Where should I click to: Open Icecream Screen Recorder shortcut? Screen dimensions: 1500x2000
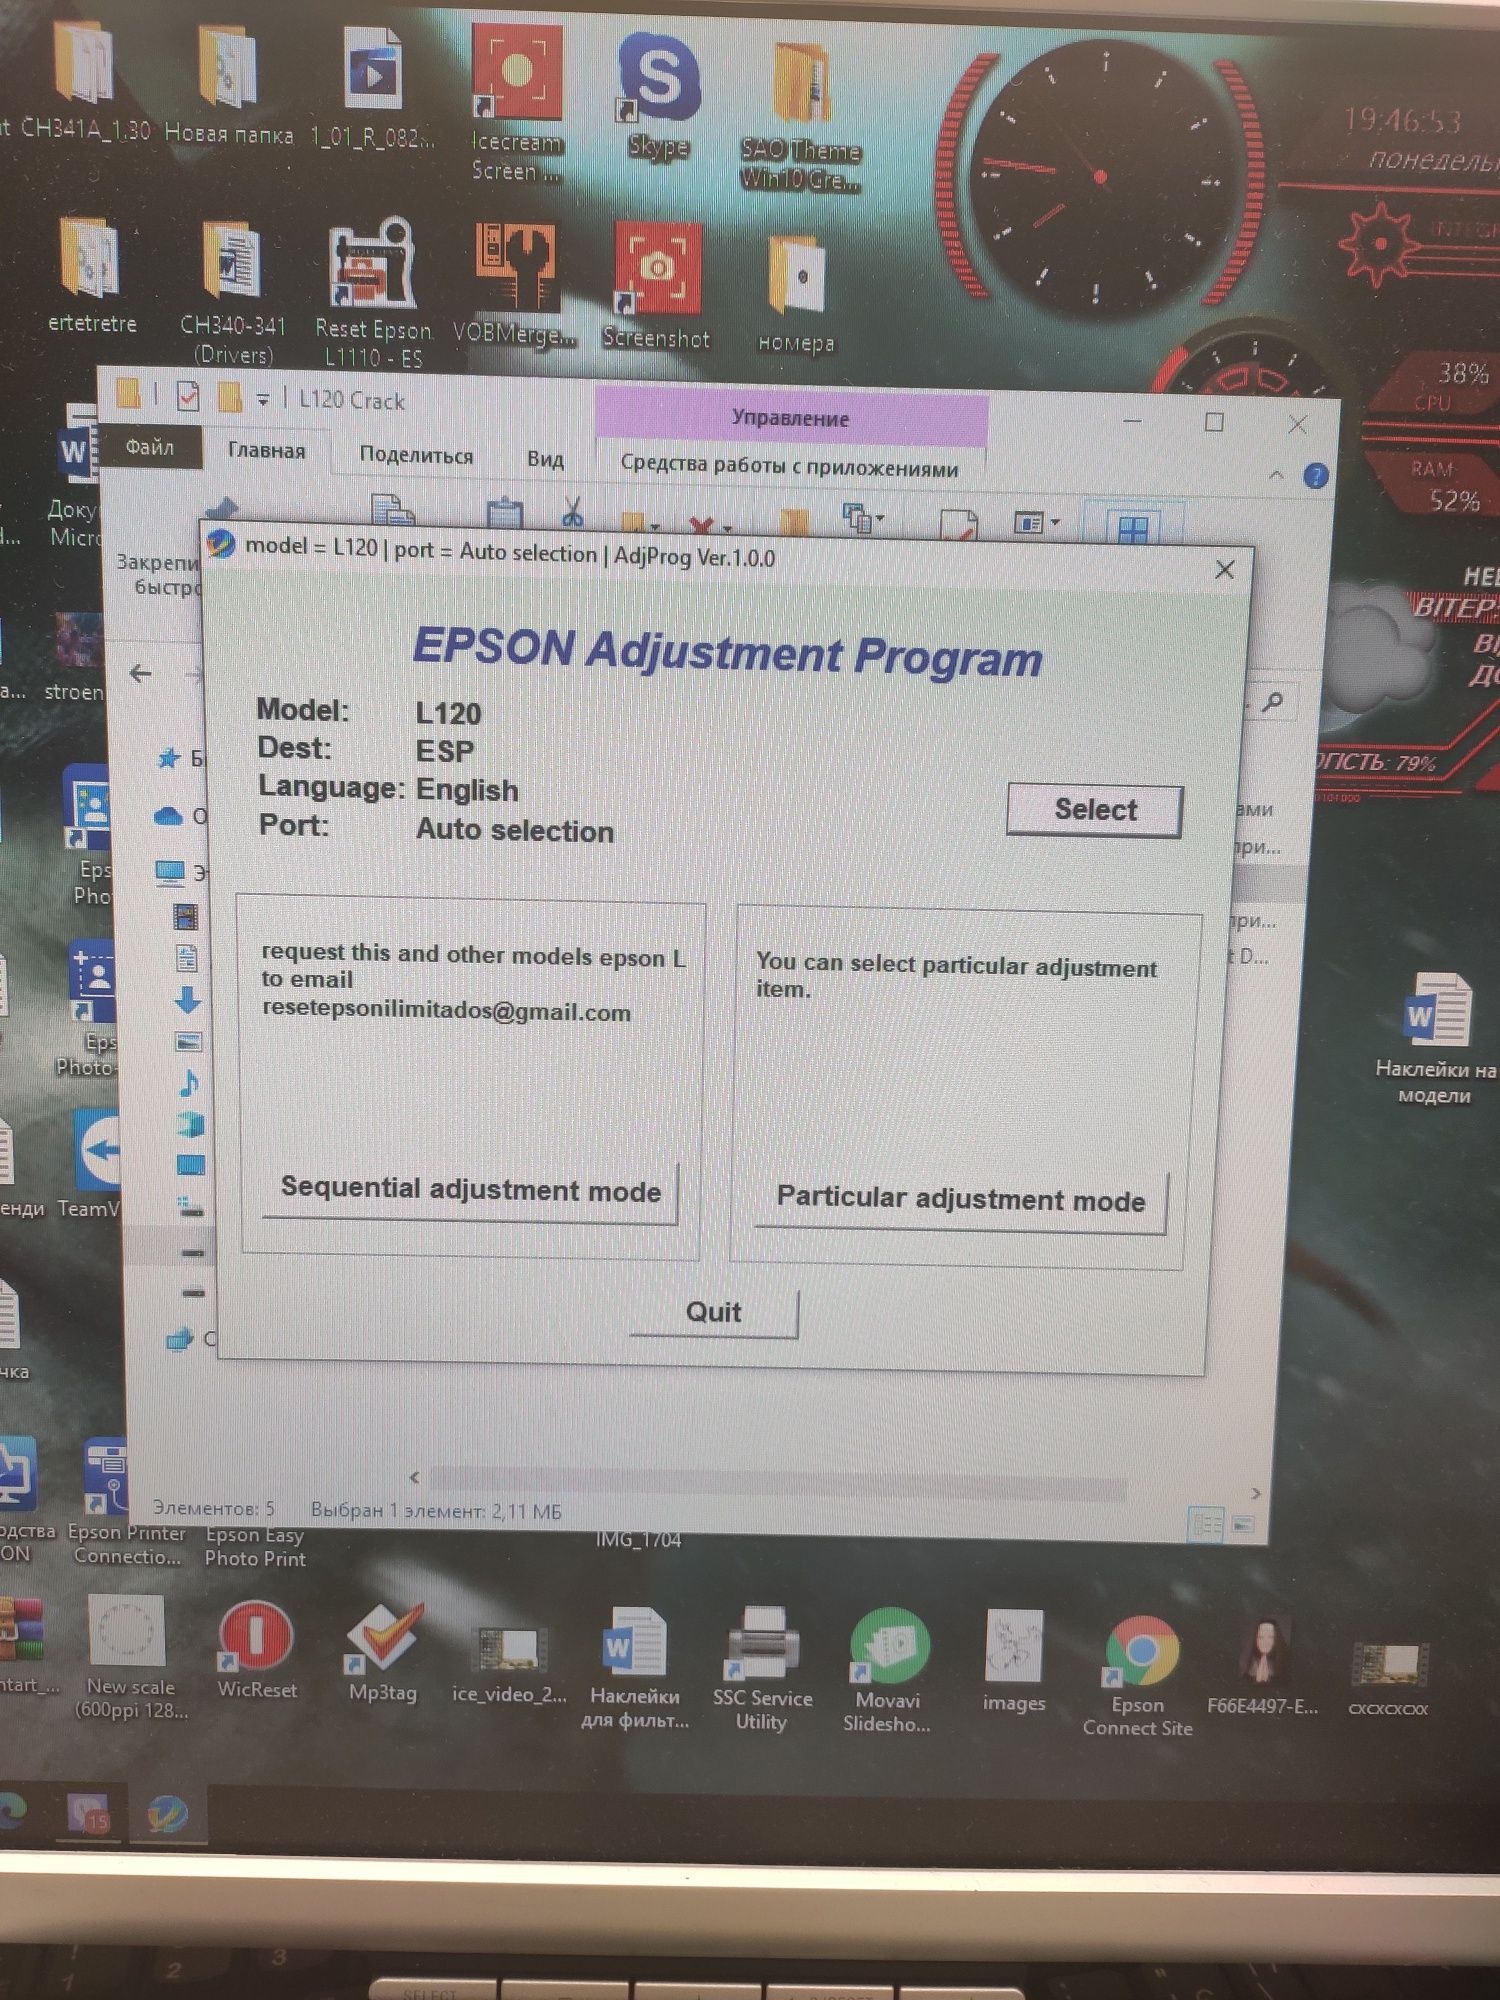pos(516,104)
